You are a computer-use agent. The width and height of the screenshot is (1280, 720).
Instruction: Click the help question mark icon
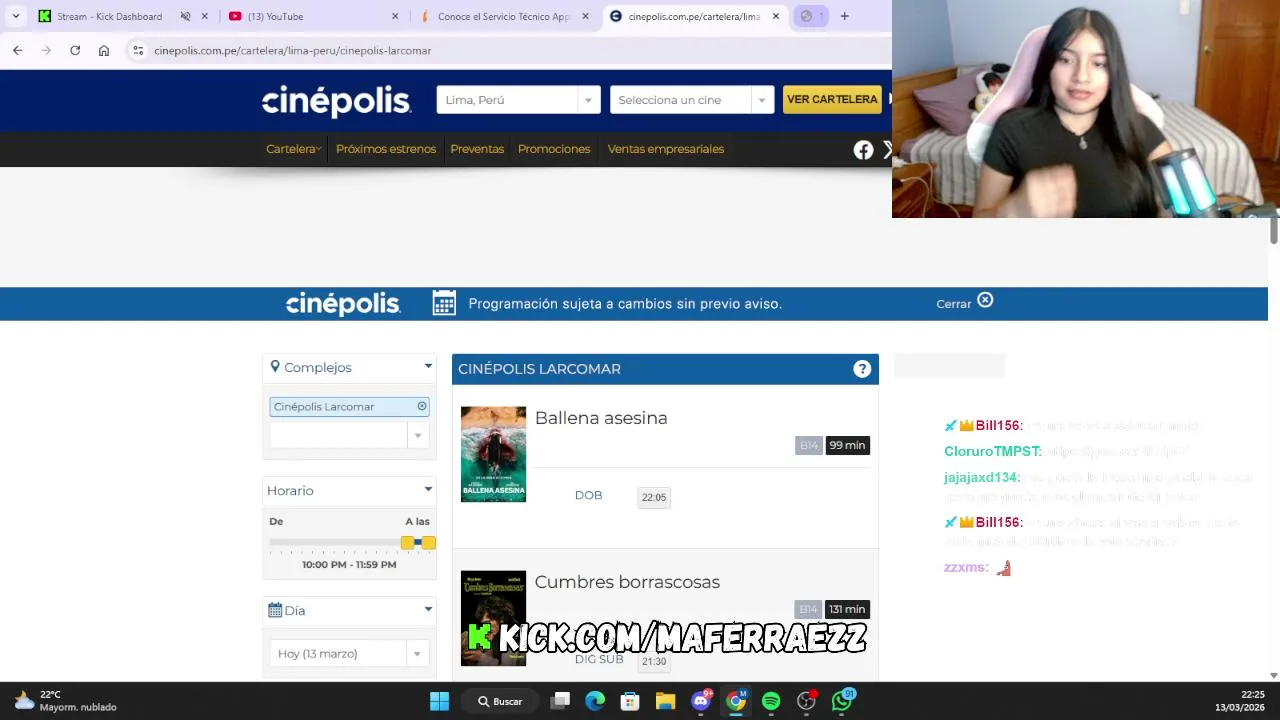(x=862, y=369)
